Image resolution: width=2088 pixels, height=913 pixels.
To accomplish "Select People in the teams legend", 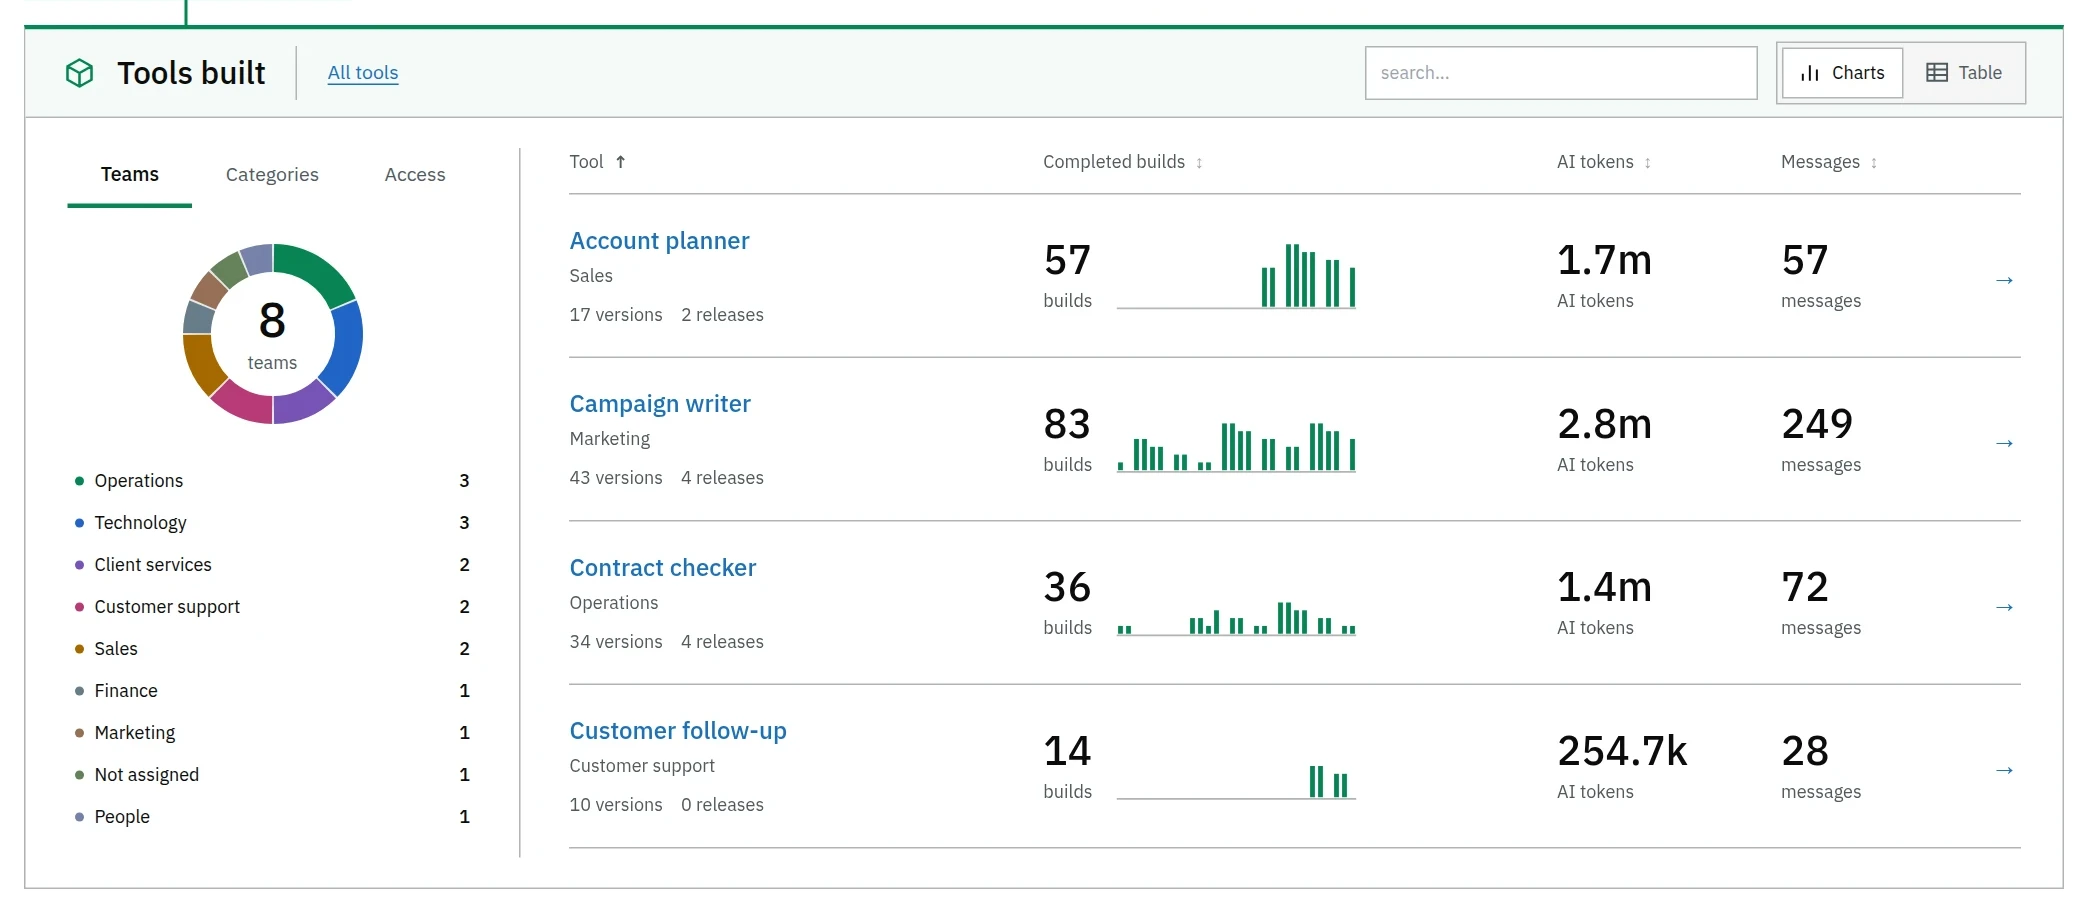I will point(272,817).
